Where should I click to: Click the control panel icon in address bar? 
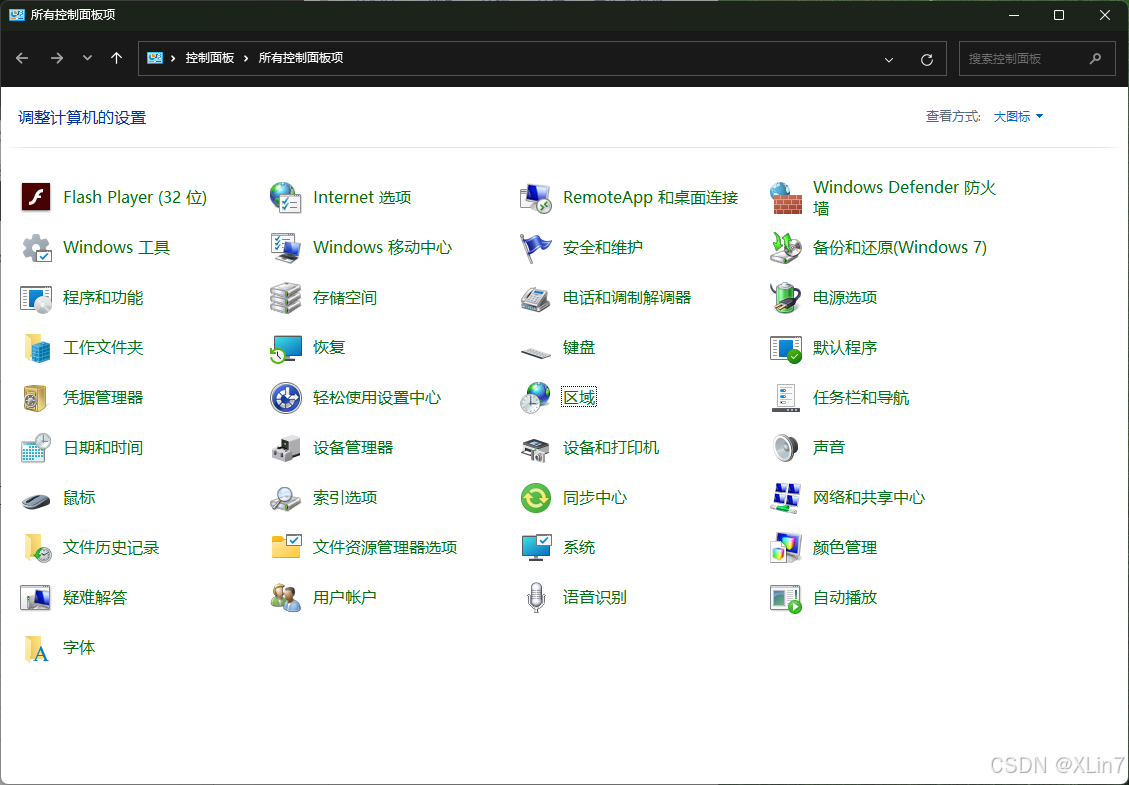point(155,58)
